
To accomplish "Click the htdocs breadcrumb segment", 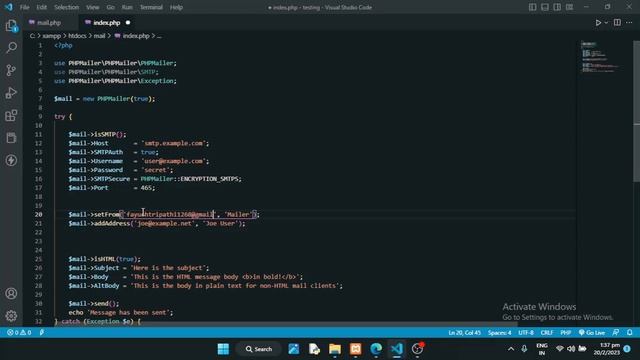I will [77, 36].
